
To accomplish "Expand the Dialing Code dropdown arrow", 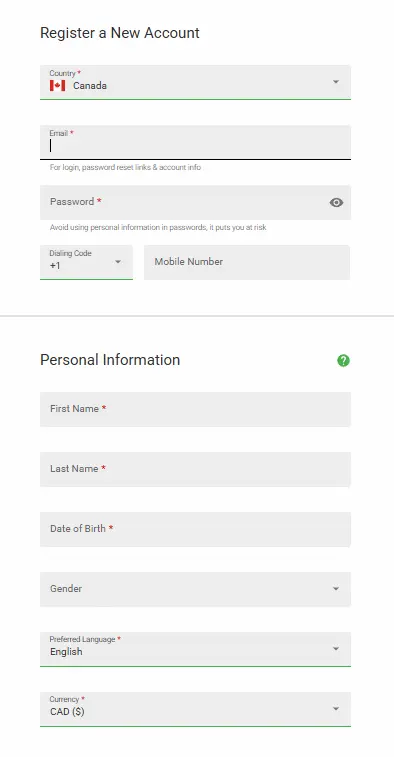I will (x=118, y=262).
